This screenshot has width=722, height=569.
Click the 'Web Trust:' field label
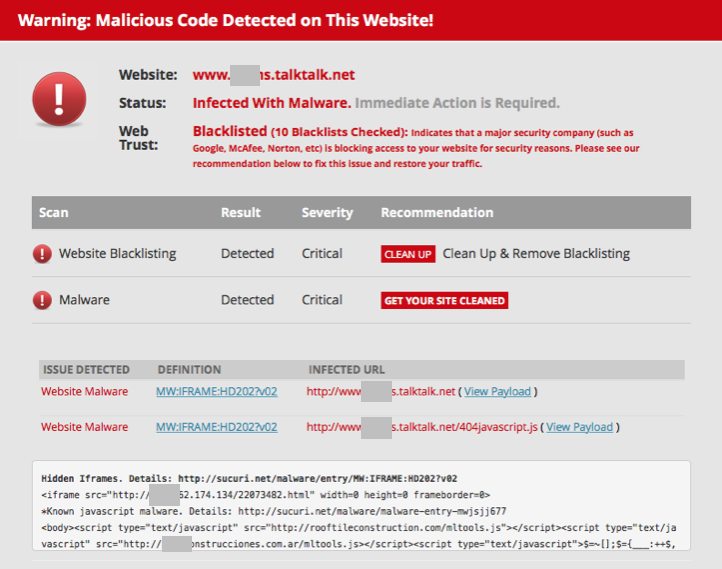(138, 138)
